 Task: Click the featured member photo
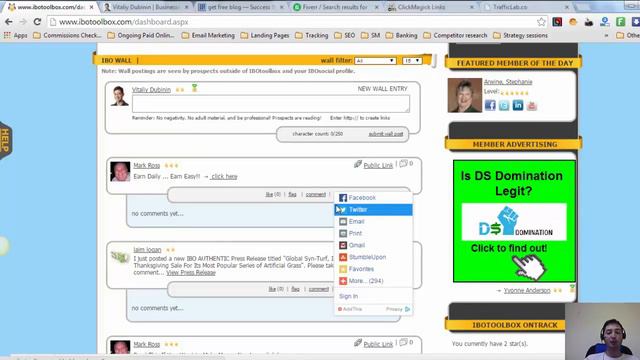464,95
